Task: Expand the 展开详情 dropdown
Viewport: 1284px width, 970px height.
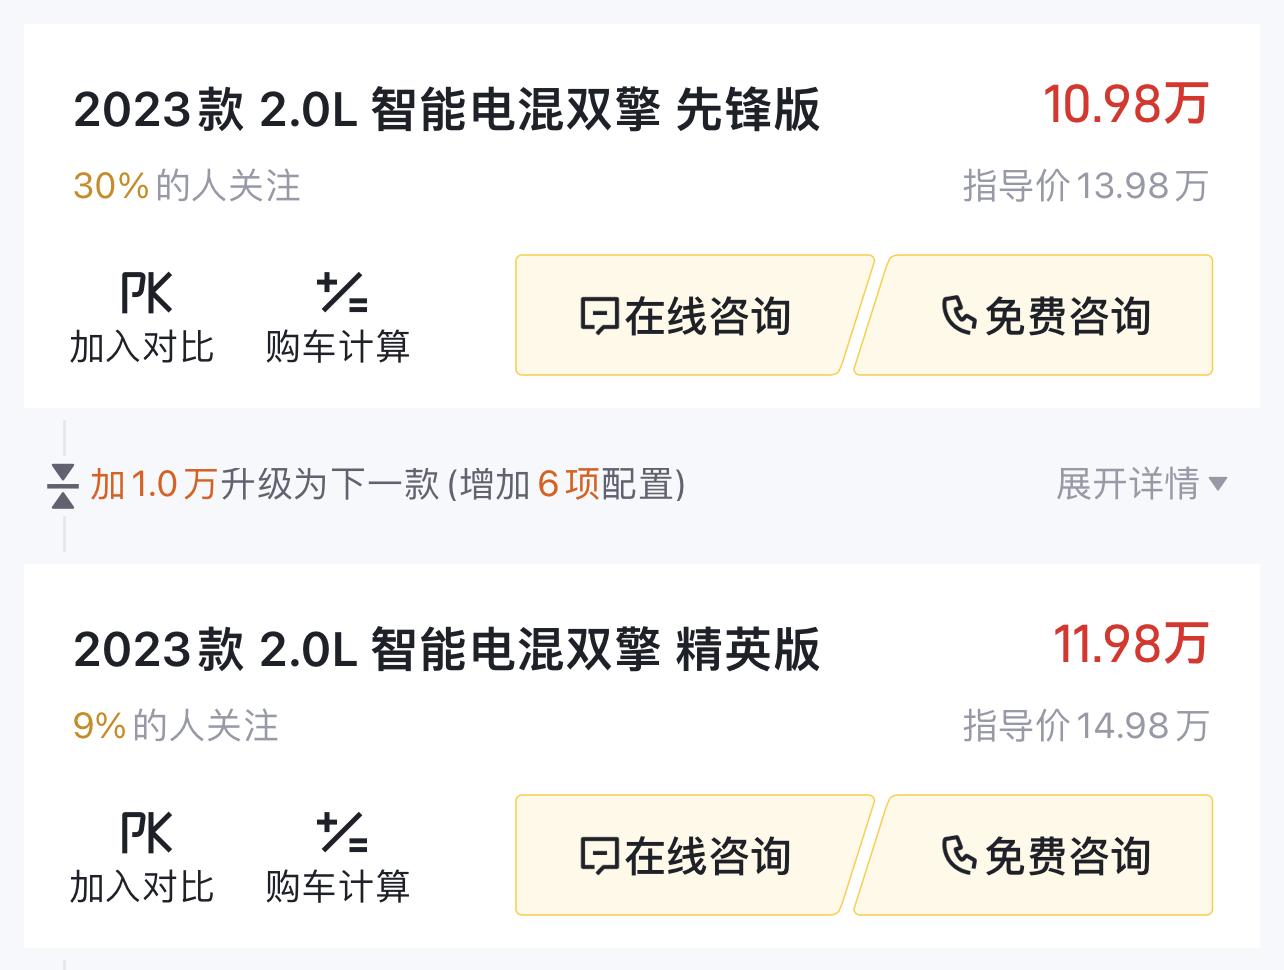Action: tap(1141, 485)
